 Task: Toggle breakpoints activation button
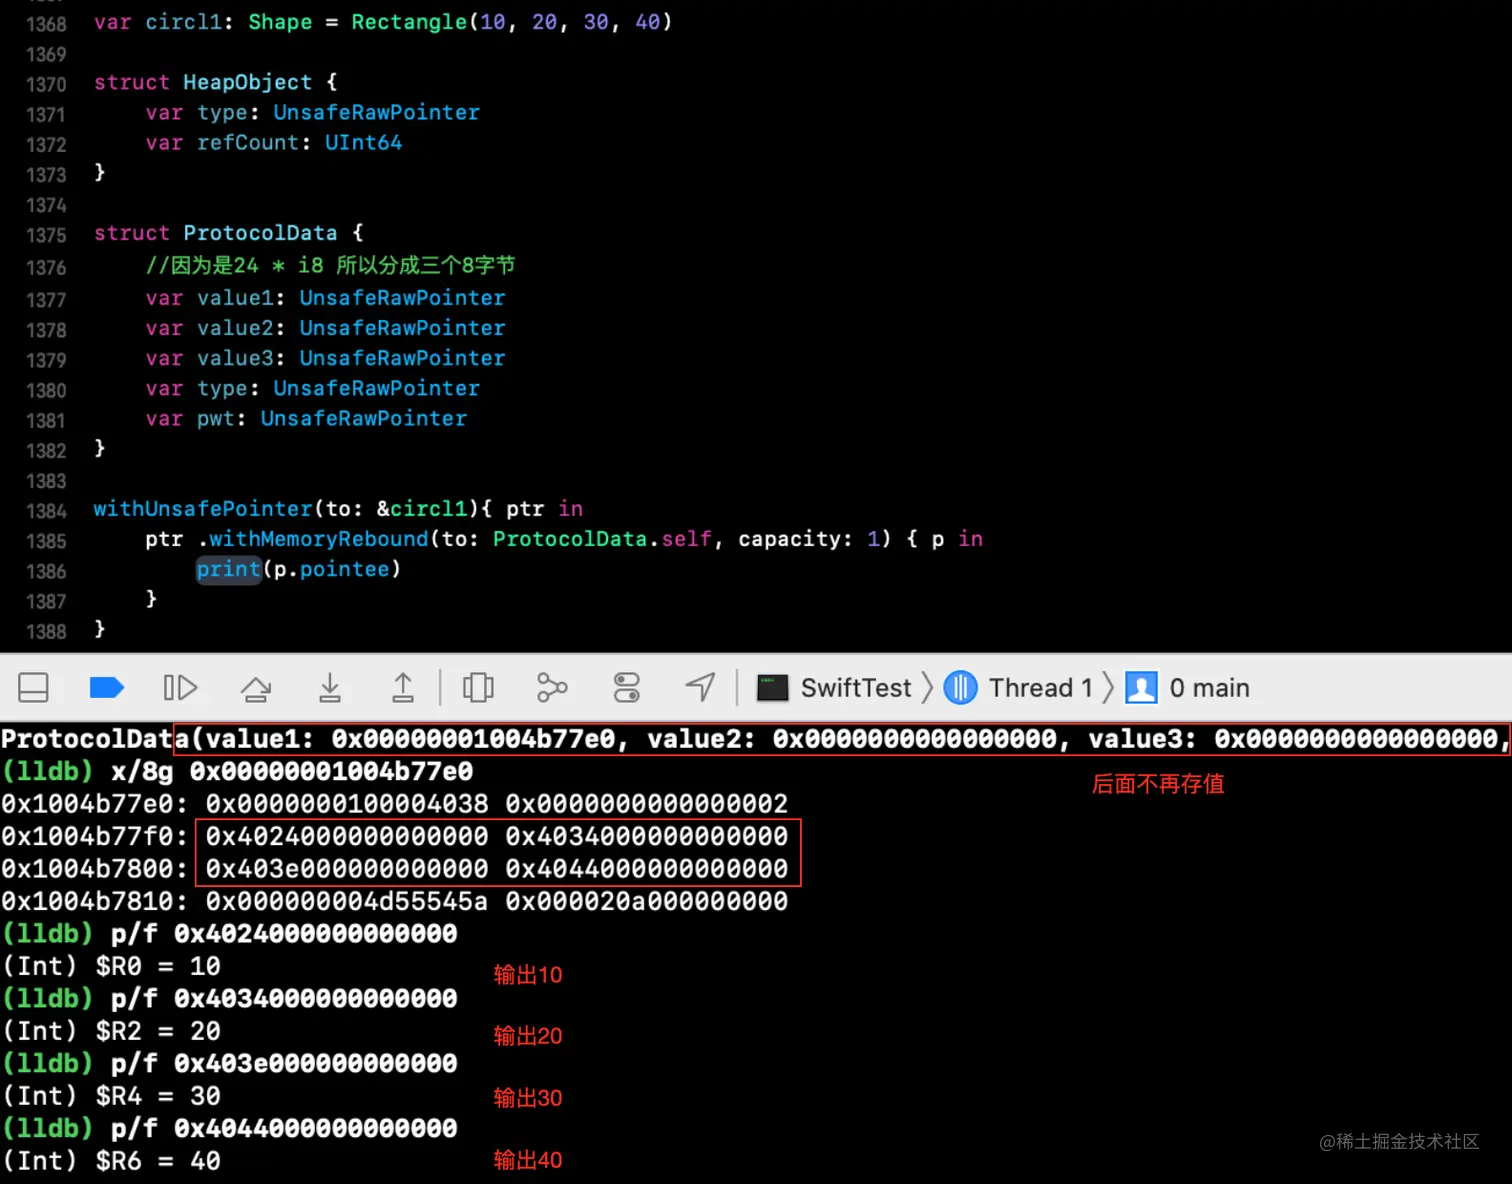coord(106,688)
